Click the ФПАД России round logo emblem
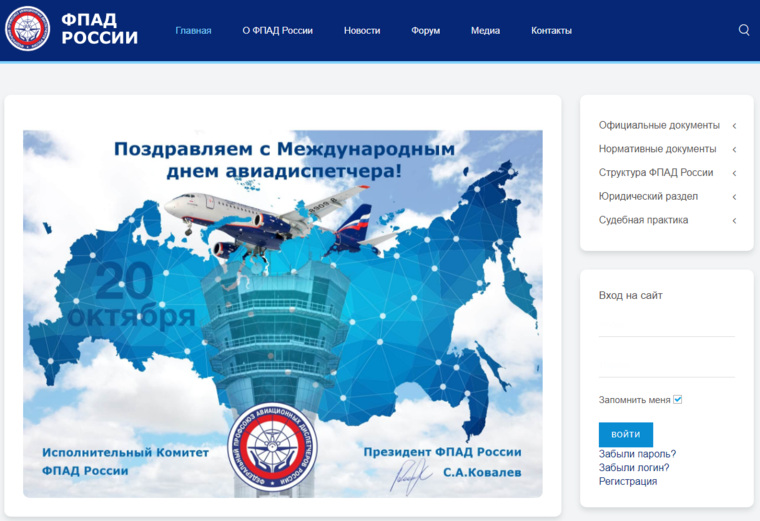 [x=27, y=29]
